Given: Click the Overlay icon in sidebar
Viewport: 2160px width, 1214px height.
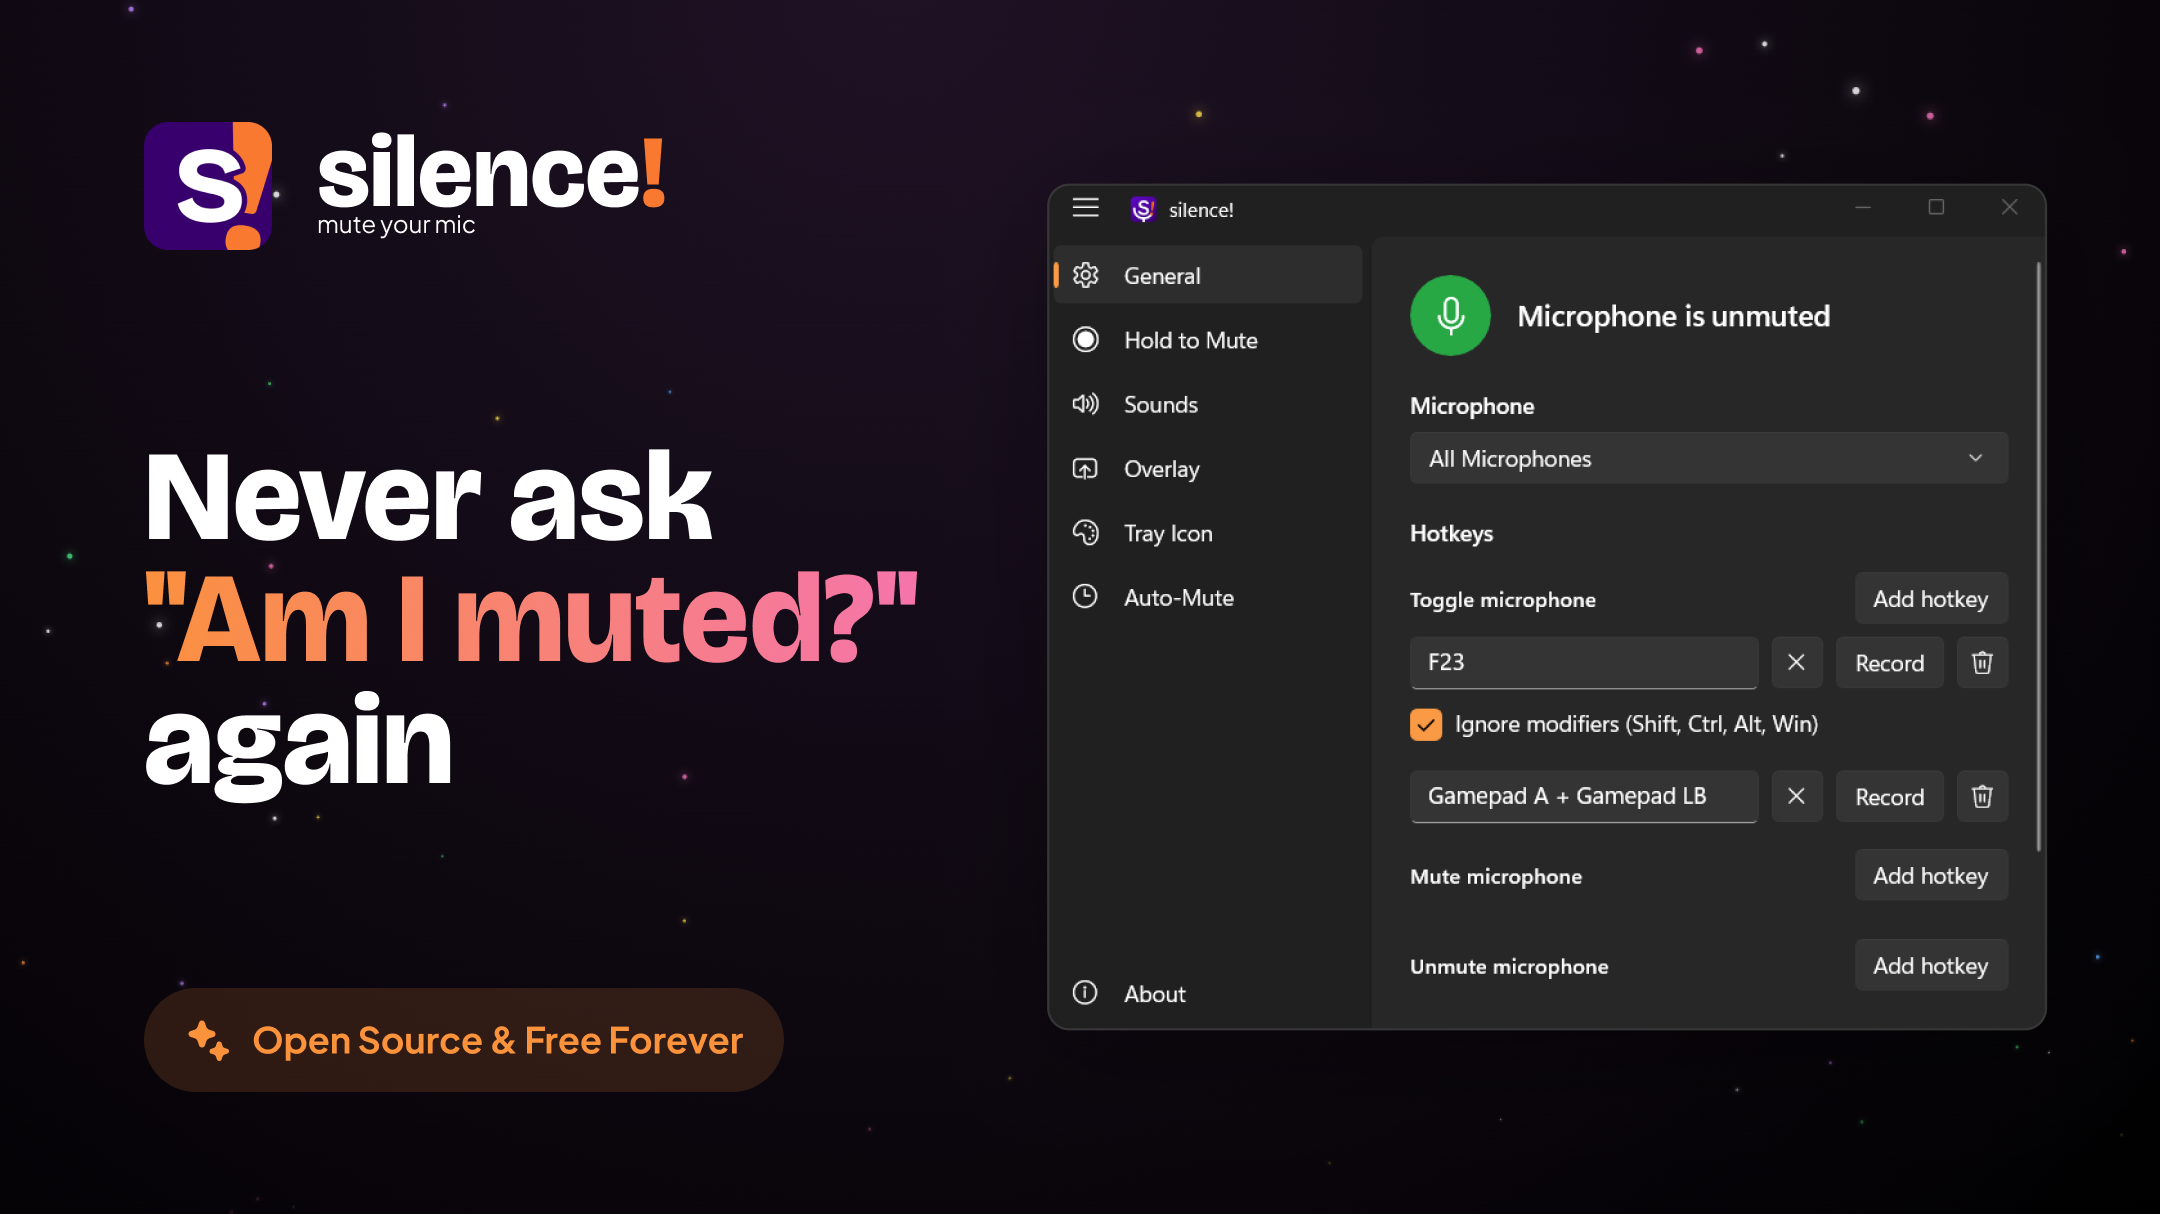Looking at the screenshot, I should click(x=1085, y=469).
